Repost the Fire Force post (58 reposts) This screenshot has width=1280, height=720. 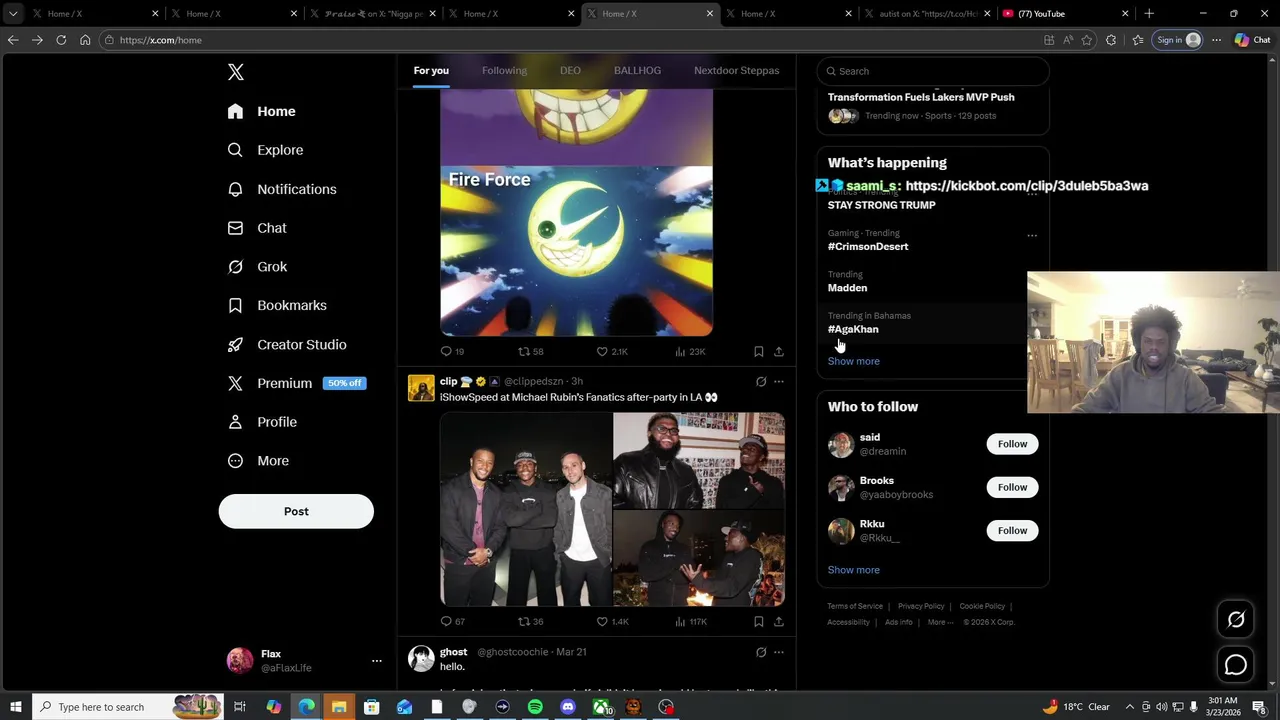[x=530, y=352]
